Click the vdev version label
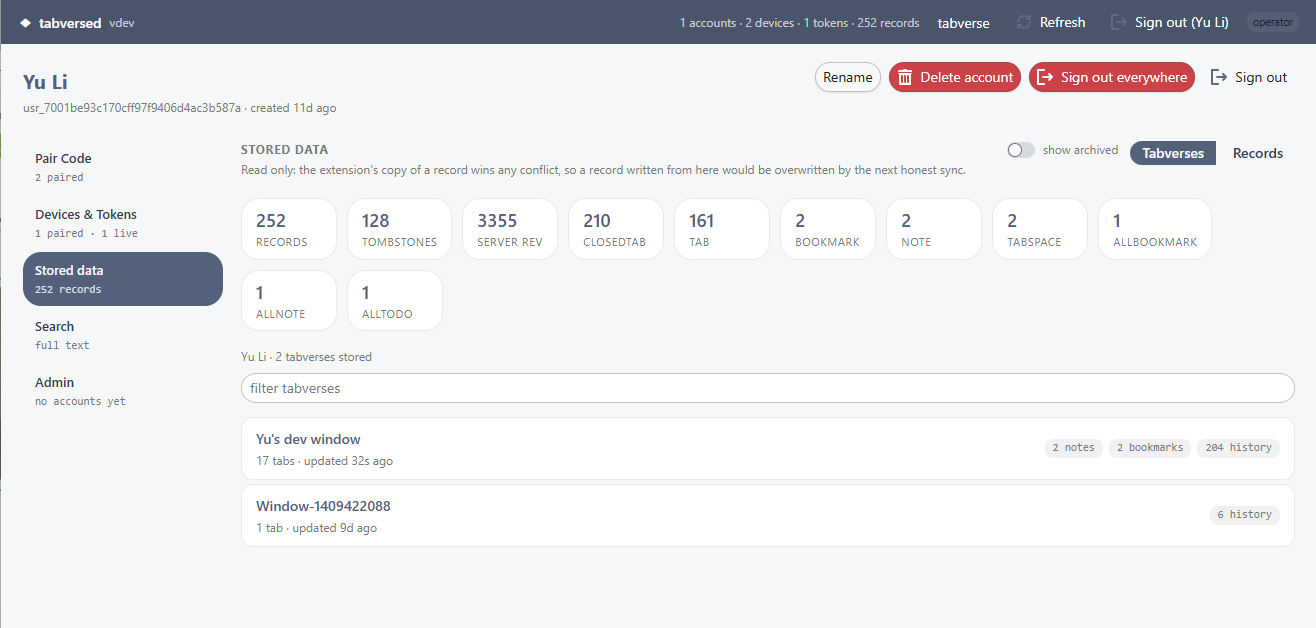Screen dimensions: 1316x628 [121, 23]
